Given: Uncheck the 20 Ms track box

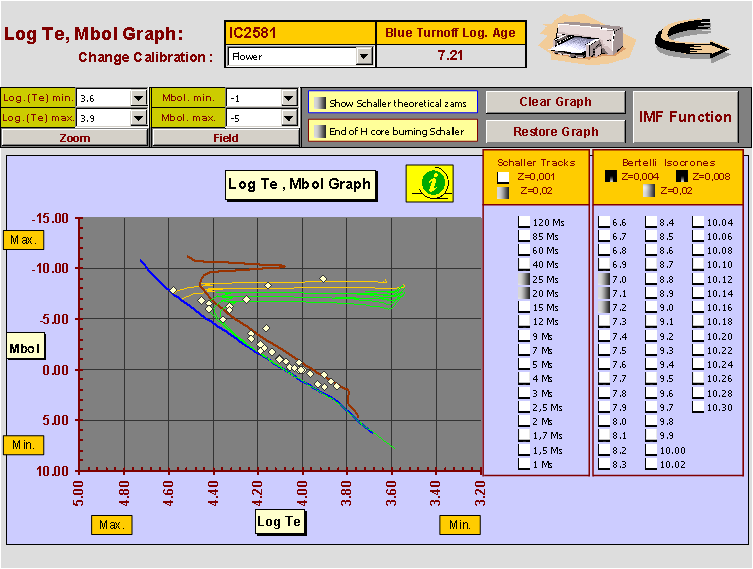Looking at the screenshot, I should click(524, 293).
